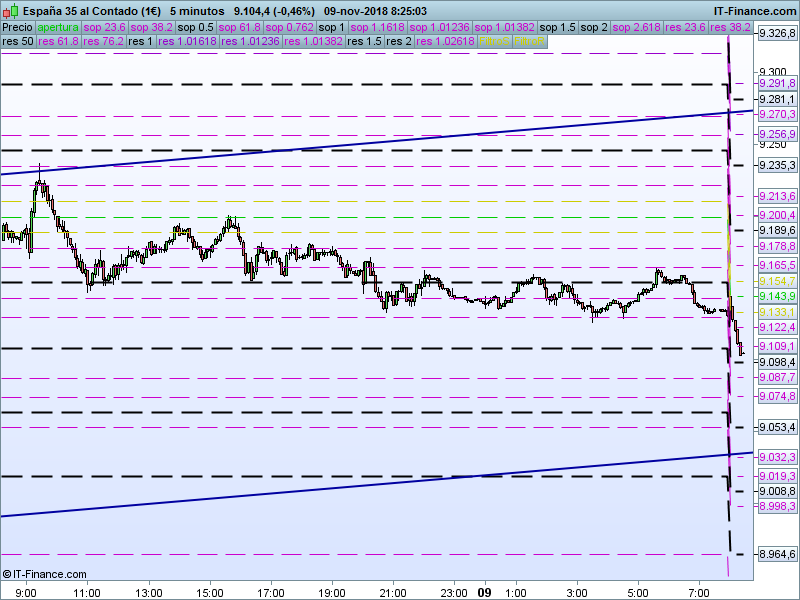This screenshot has height=600, width=800.
Task: Click the sop 2.618 legend tag
Action: click(x=637, y=28)
